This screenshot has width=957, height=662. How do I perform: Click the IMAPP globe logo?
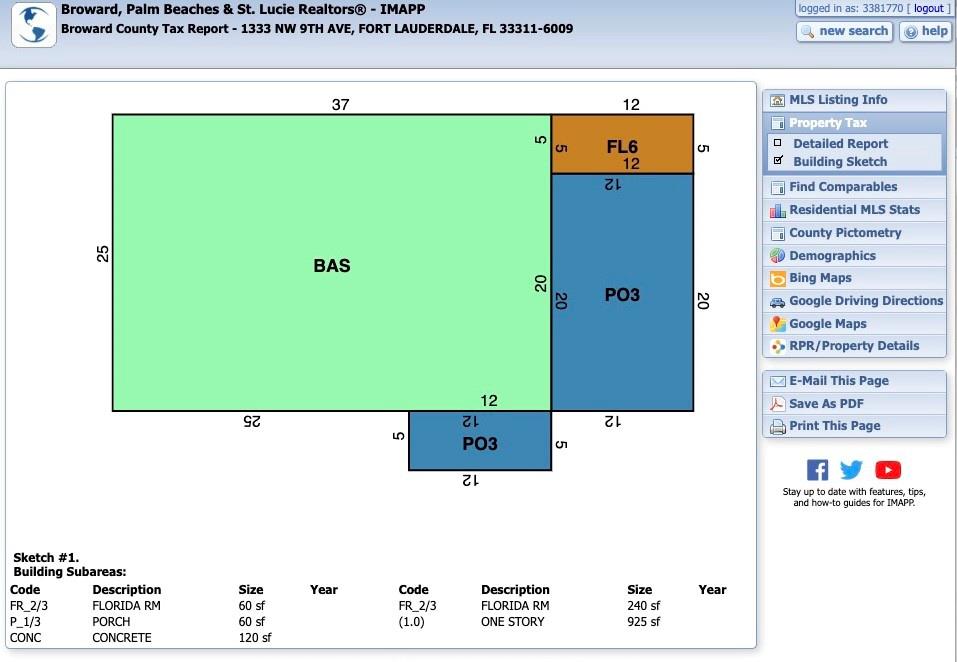[x=33, y=24]
